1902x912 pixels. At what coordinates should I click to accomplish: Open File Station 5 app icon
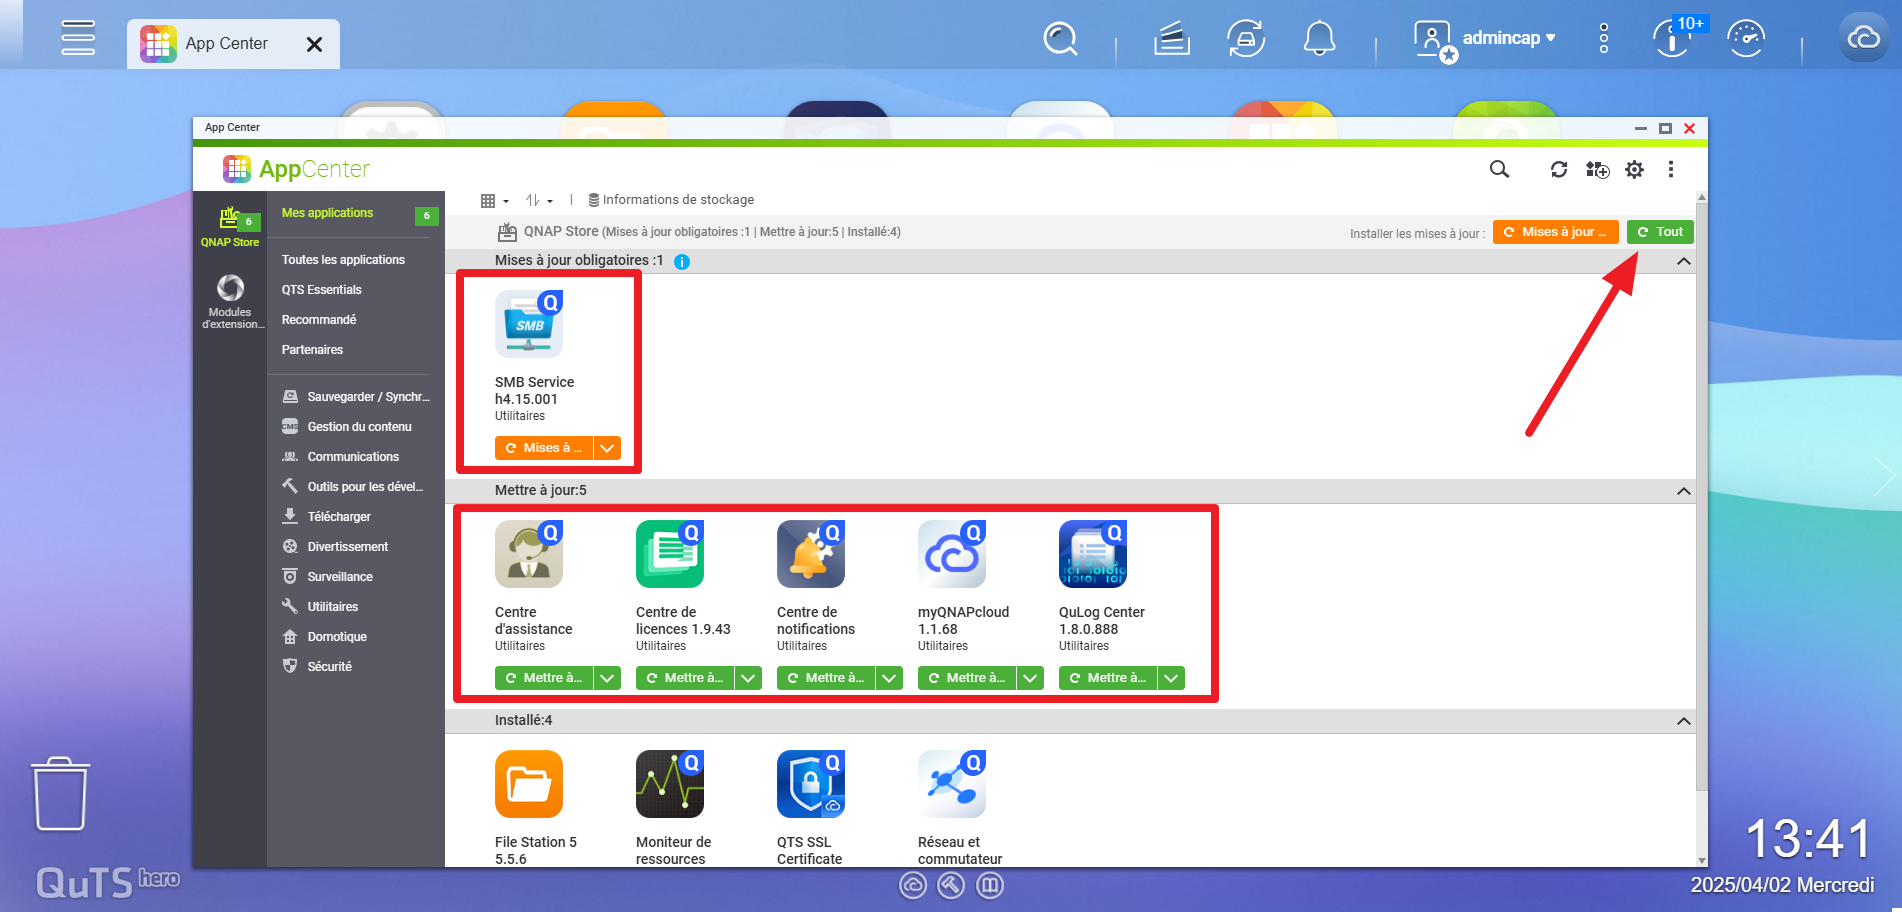pyautogui.click(x=529, y=784)
